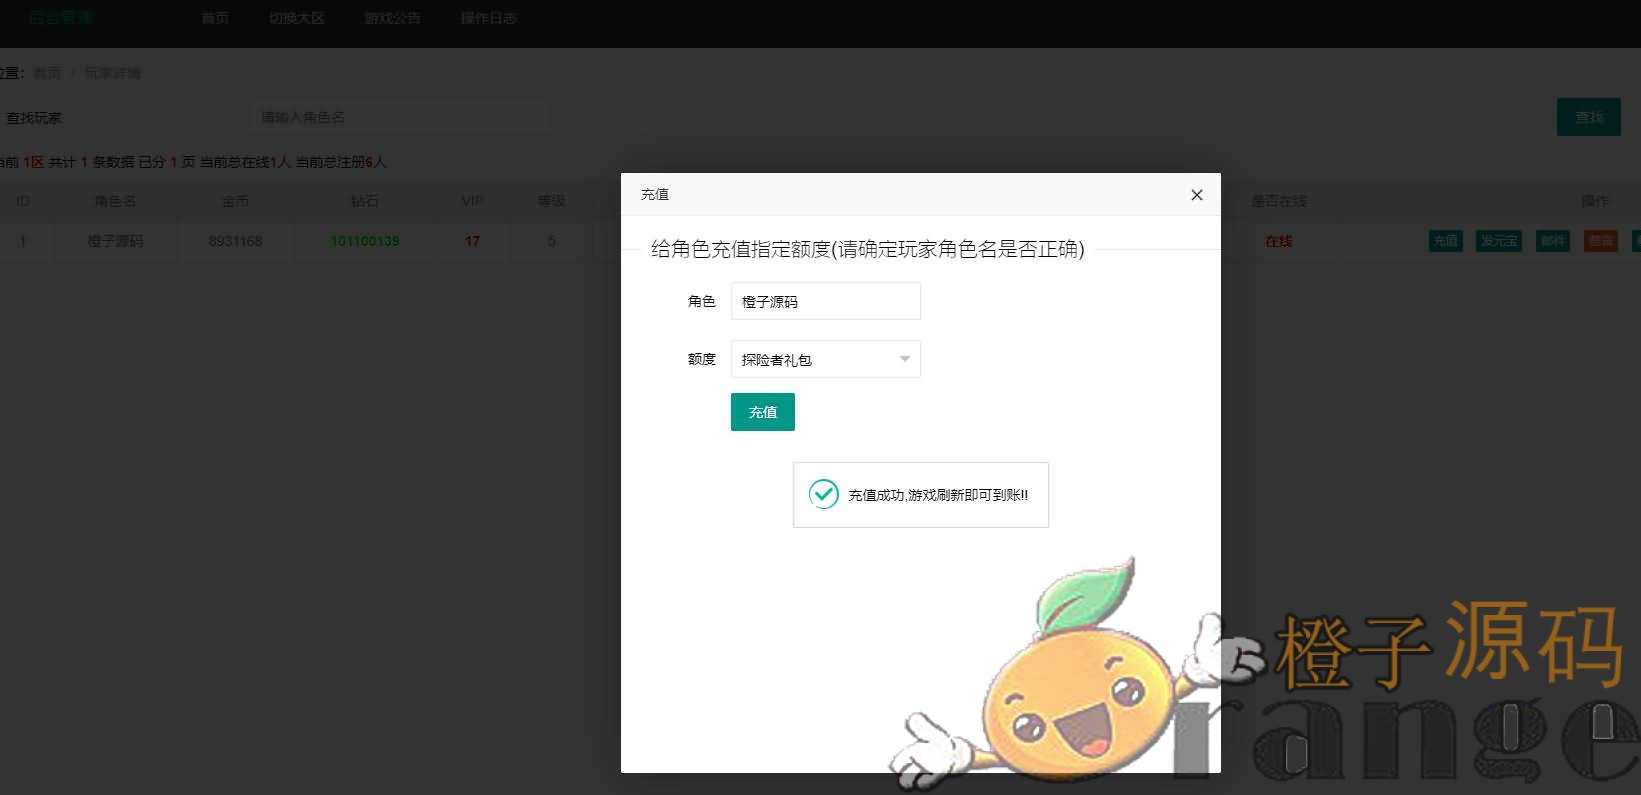Click the 后台管理 logo in header

[x=60, y=18]
